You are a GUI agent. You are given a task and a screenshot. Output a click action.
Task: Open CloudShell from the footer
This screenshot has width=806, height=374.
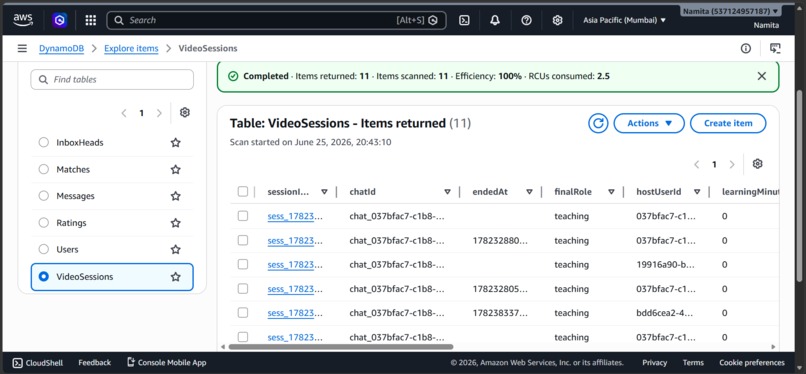point(38,363)
